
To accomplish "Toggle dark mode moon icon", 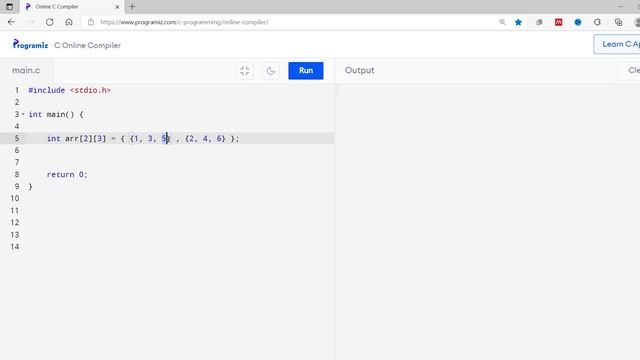I will click(271, 71).
